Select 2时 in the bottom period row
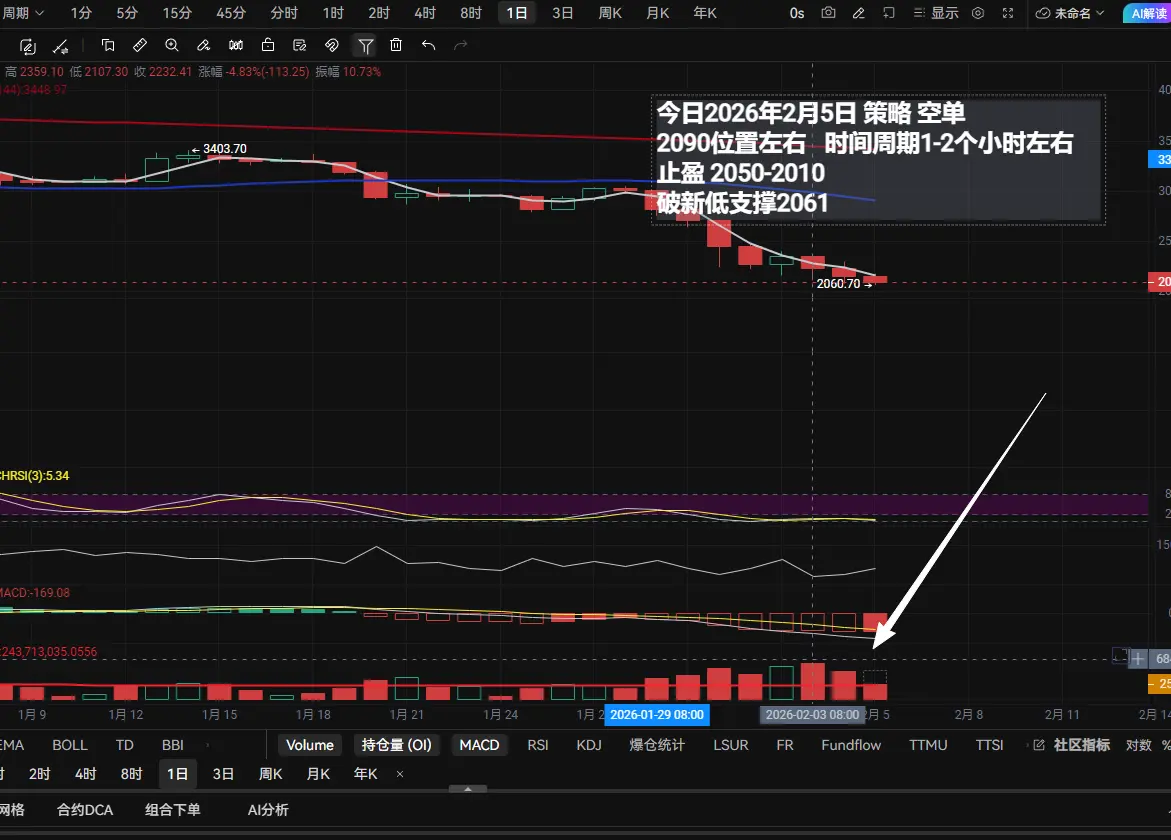The image size is (1171, 840). 40,774
